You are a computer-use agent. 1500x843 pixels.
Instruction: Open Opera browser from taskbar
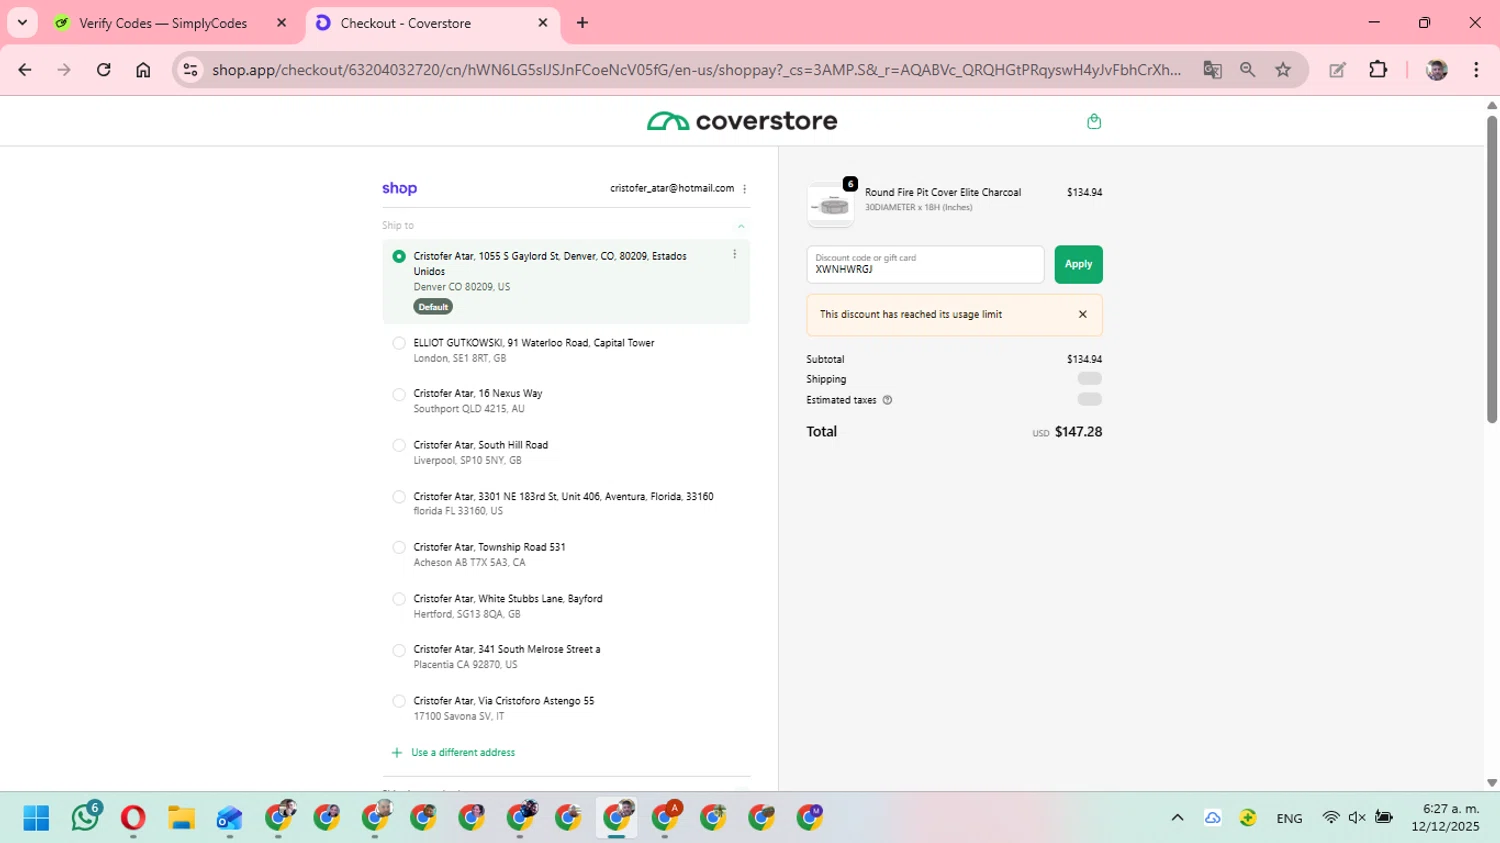(133, 818)
